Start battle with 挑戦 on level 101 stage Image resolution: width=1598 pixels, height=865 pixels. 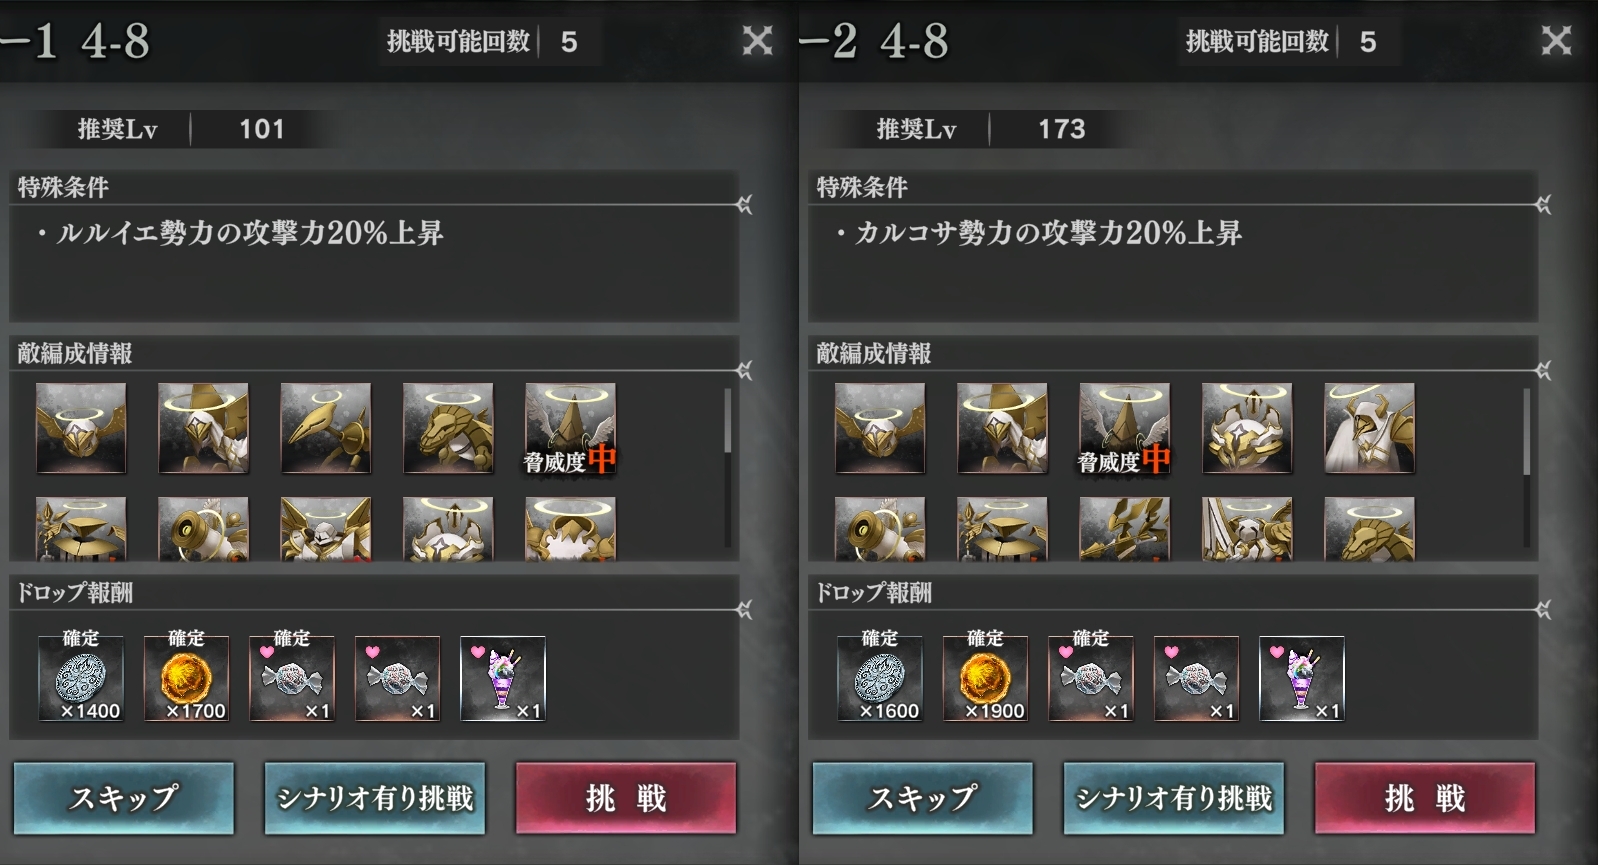click(x=626, y=798)
